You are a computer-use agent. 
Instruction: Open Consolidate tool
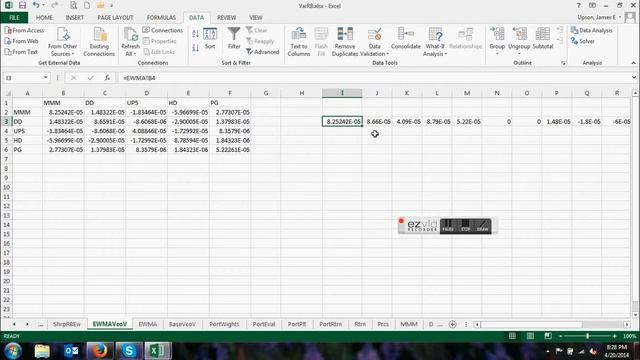(405, 39)
